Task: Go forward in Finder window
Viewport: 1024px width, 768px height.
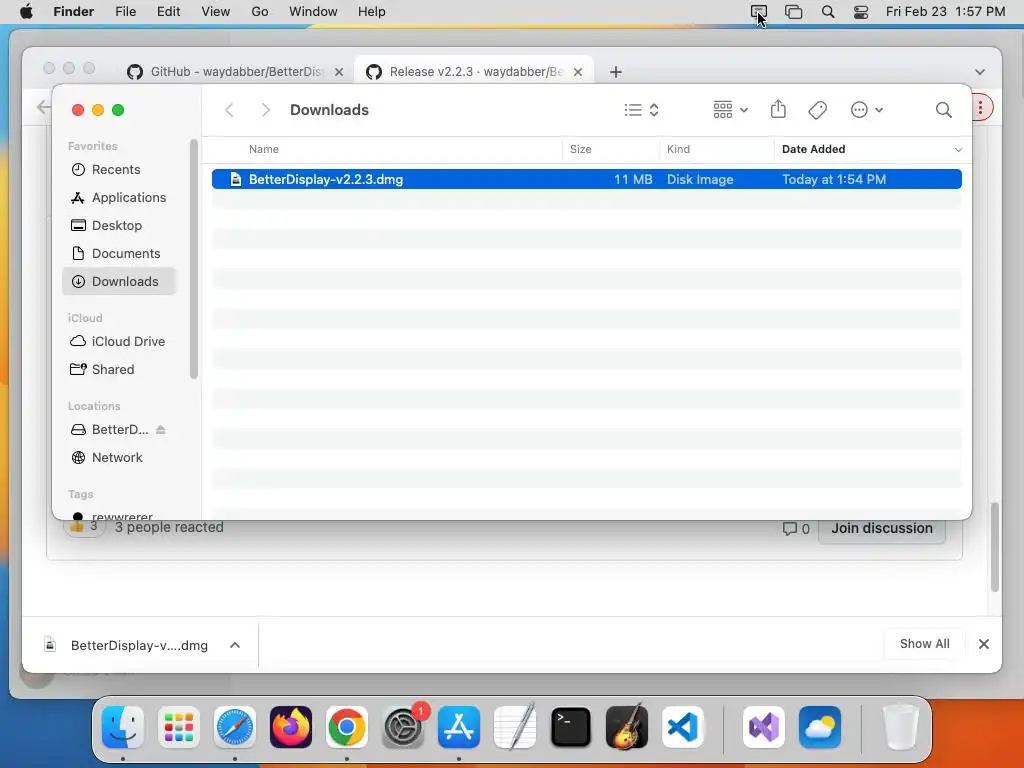Action: pyautogui.click(x=265, y=110)
